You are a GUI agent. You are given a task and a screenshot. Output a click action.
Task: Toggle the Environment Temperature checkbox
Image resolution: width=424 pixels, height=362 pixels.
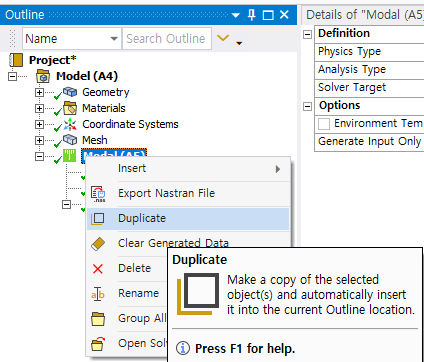click(324, 124)
